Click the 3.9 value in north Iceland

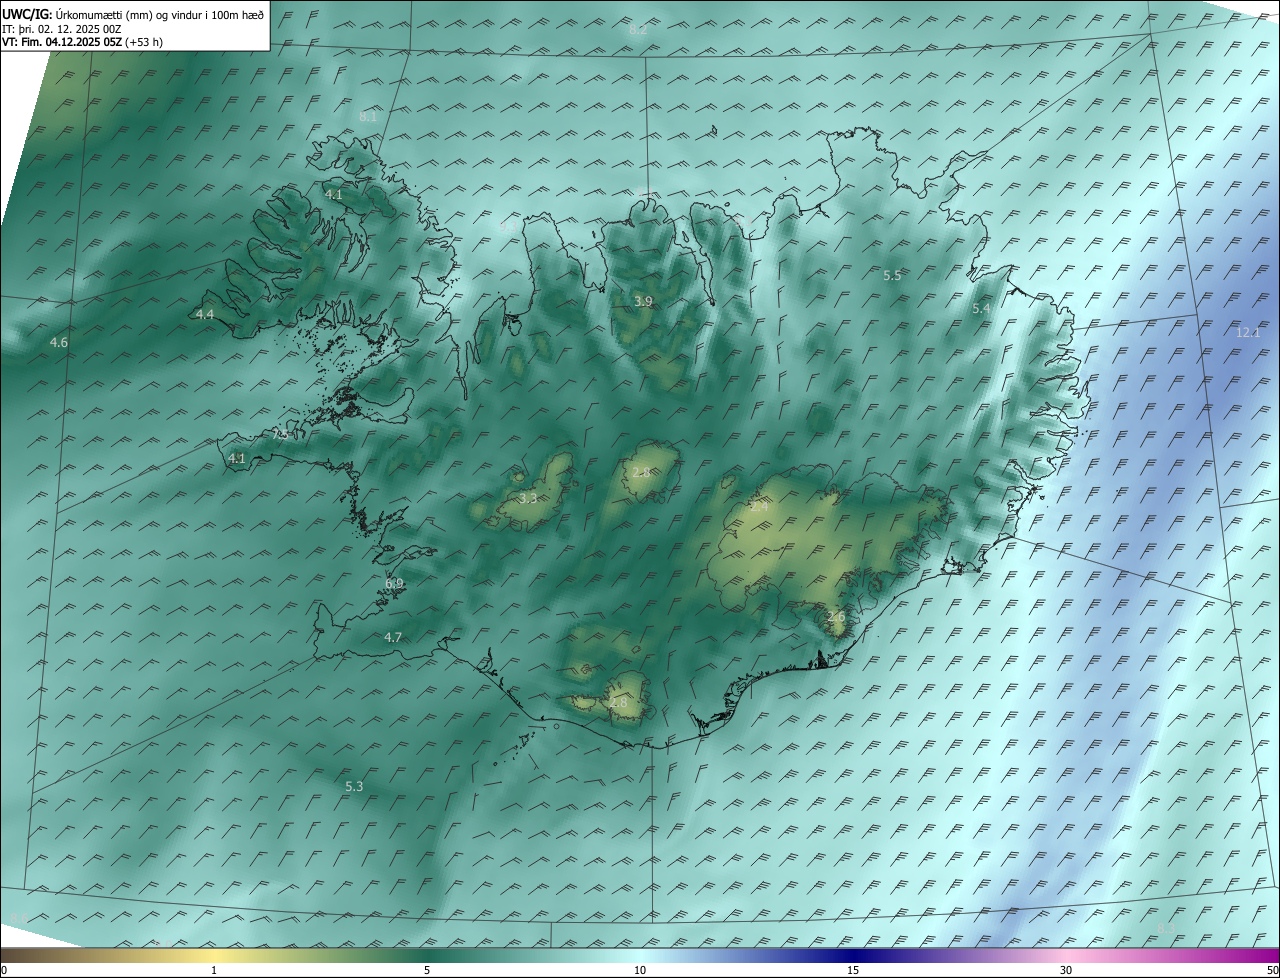(644, 302)
